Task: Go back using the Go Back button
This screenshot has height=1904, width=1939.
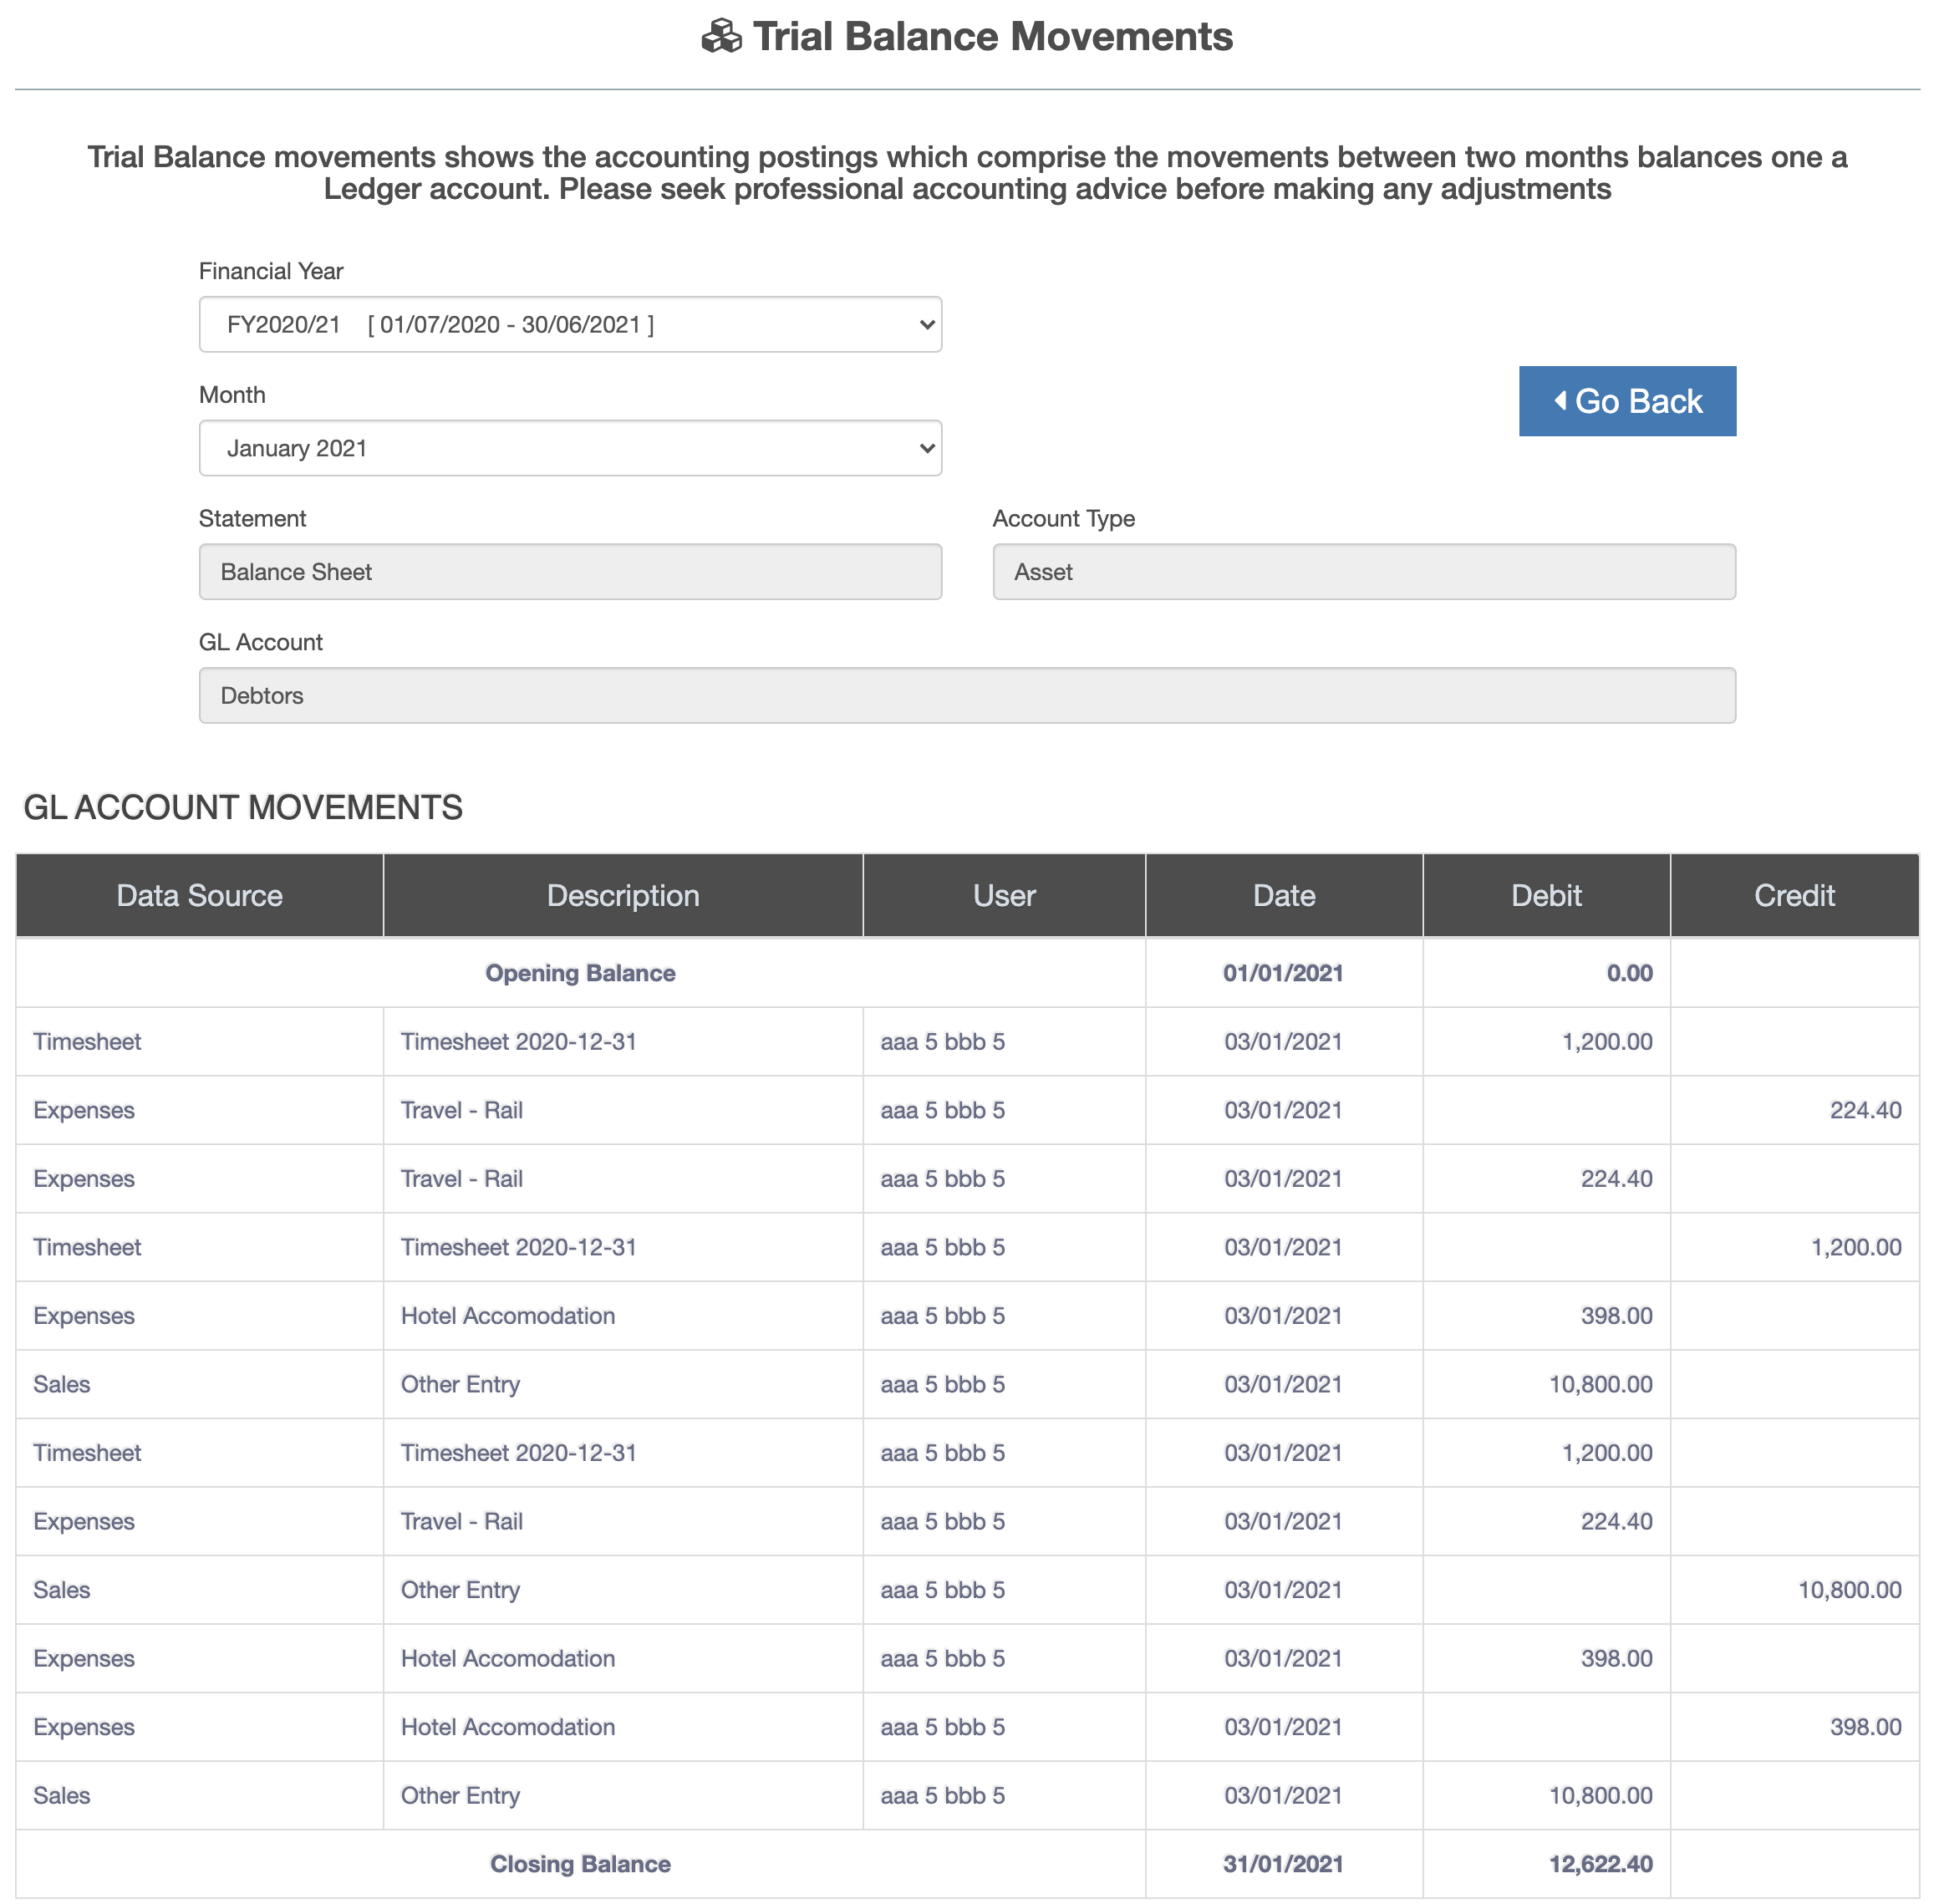Action: click(1627, 401)
